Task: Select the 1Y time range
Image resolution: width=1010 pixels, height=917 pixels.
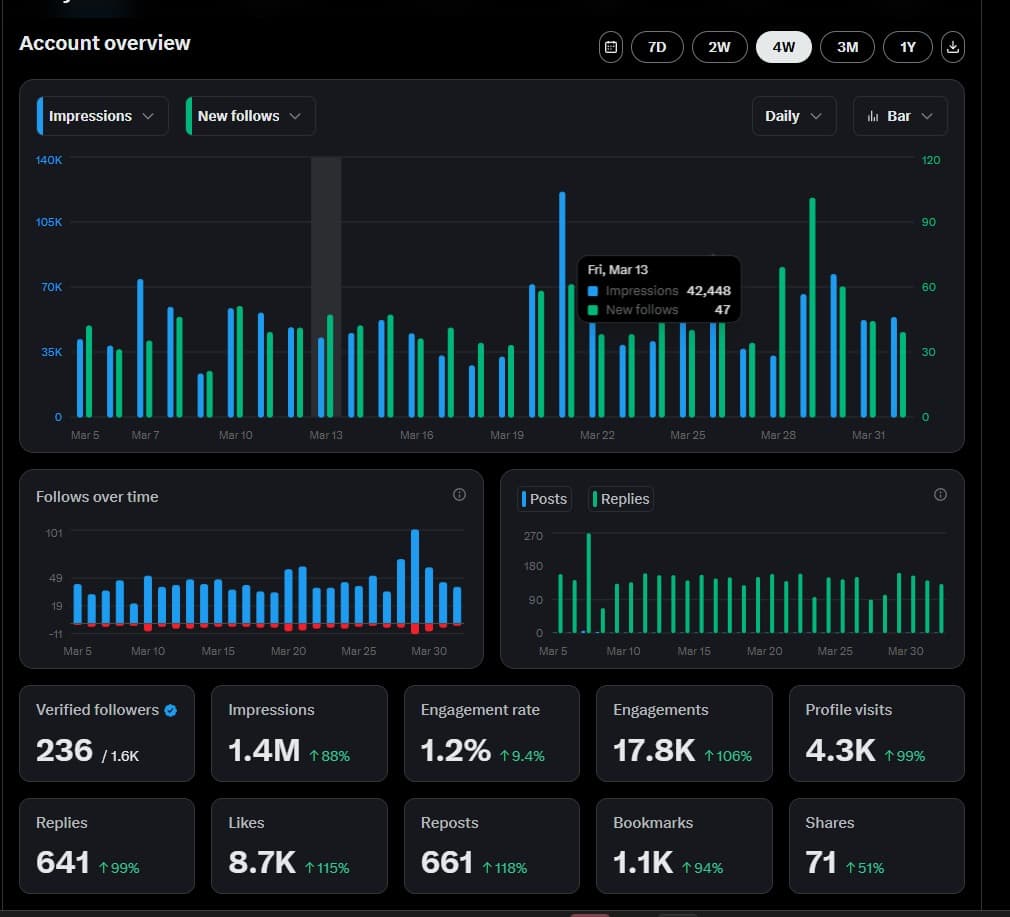Action: click(x=908, y=47)
